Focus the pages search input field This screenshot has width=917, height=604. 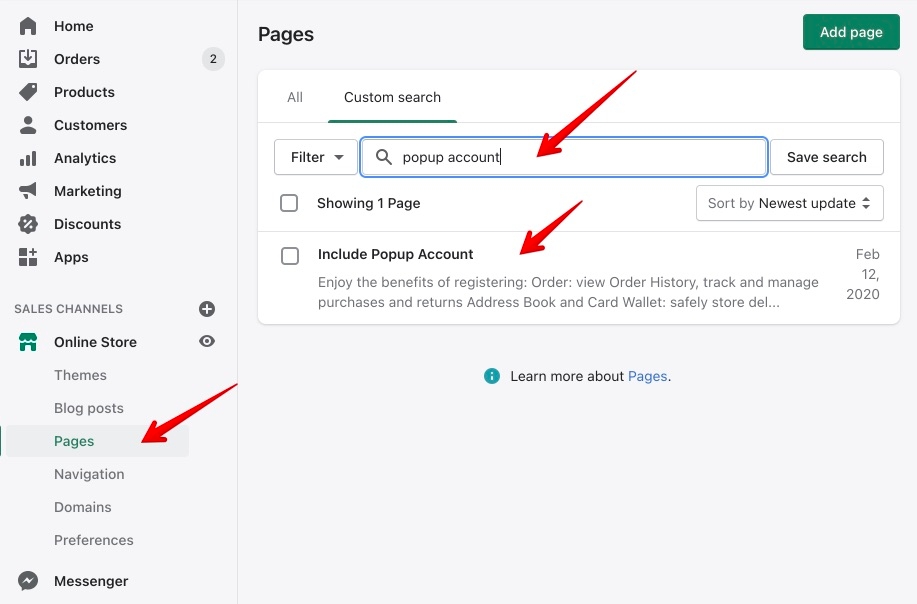(580, 157)
